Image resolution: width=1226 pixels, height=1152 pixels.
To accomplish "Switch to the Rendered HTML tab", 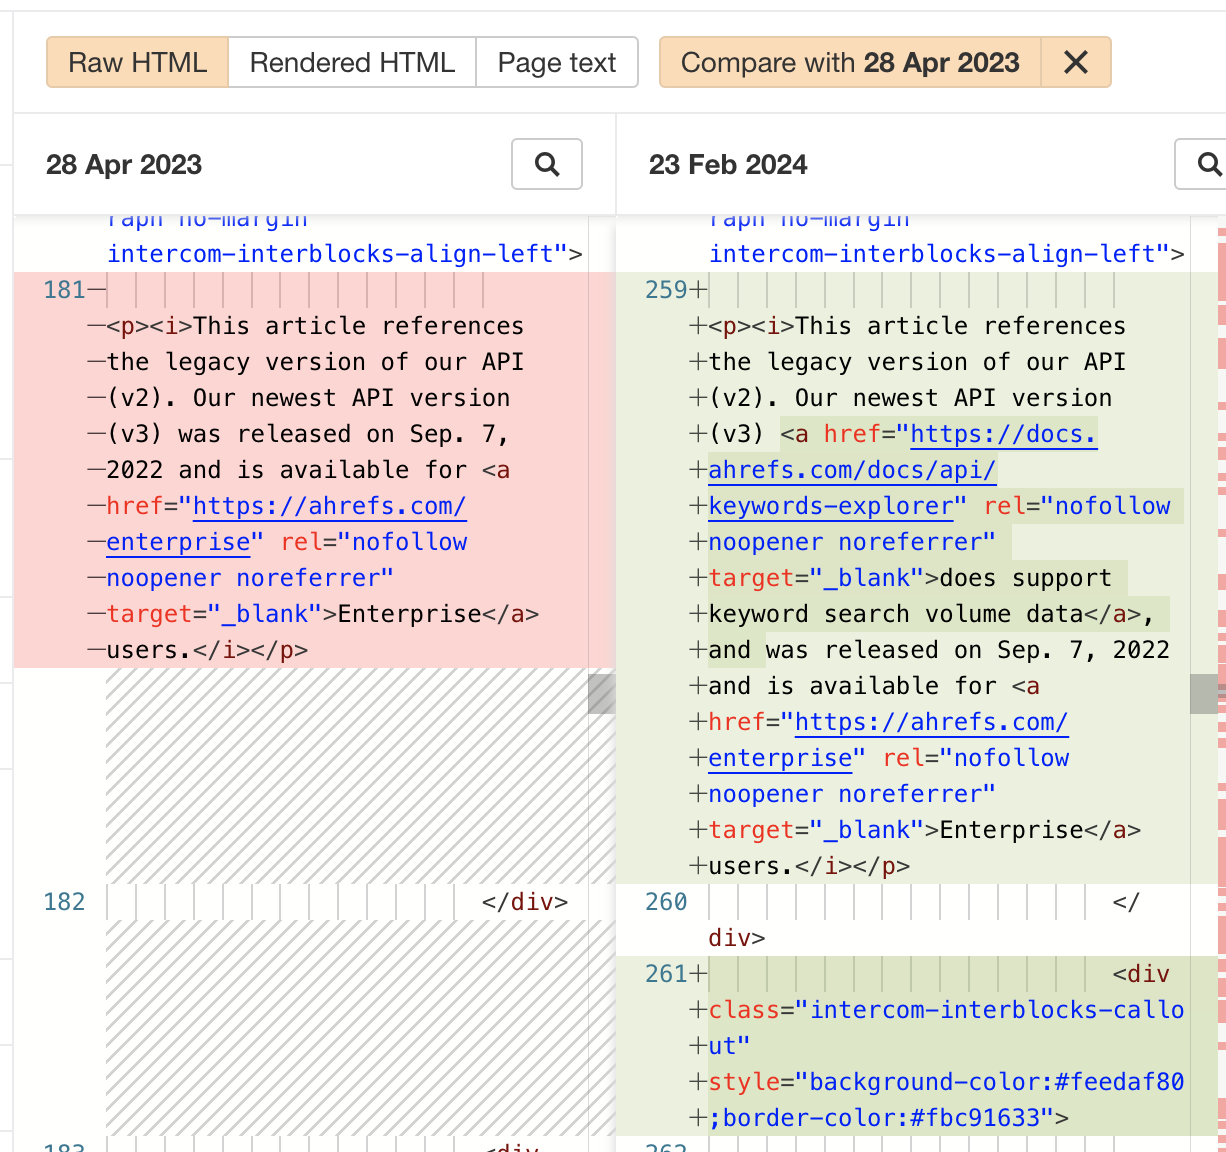I will [x=351, y=62].
